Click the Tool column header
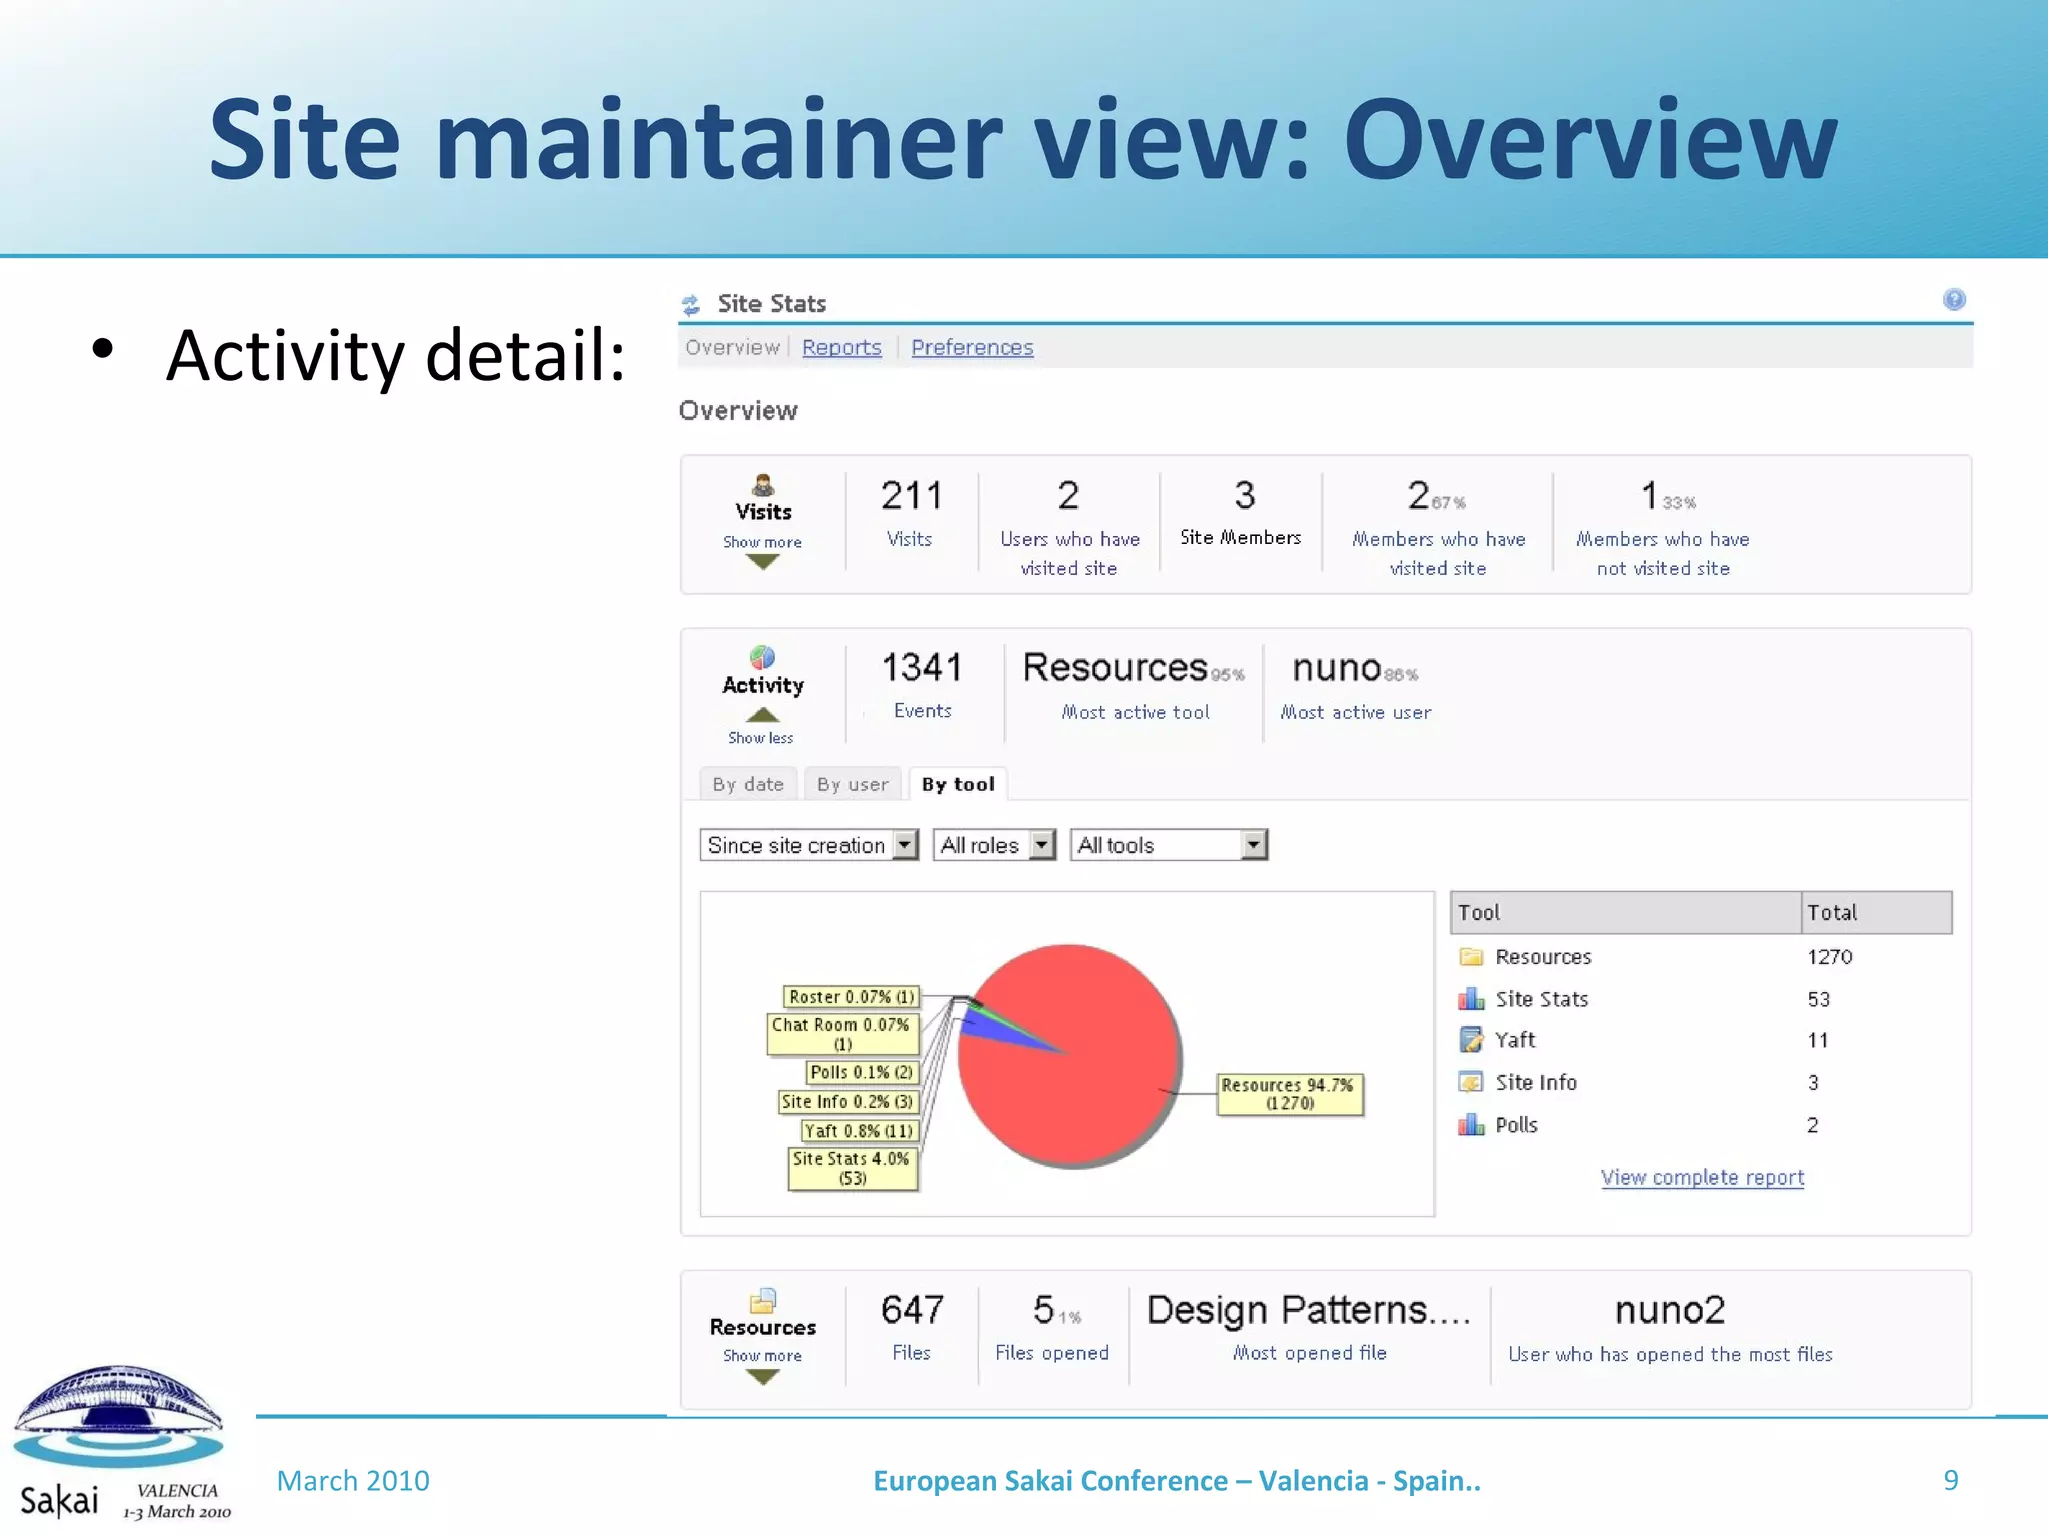This screenshot has width=2048, height=1536. 1626,912
